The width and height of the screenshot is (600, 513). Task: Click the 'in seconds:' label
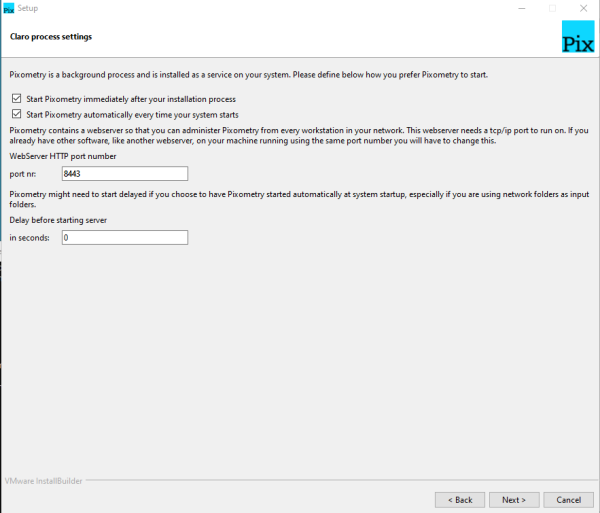click(x=29, y=238)
